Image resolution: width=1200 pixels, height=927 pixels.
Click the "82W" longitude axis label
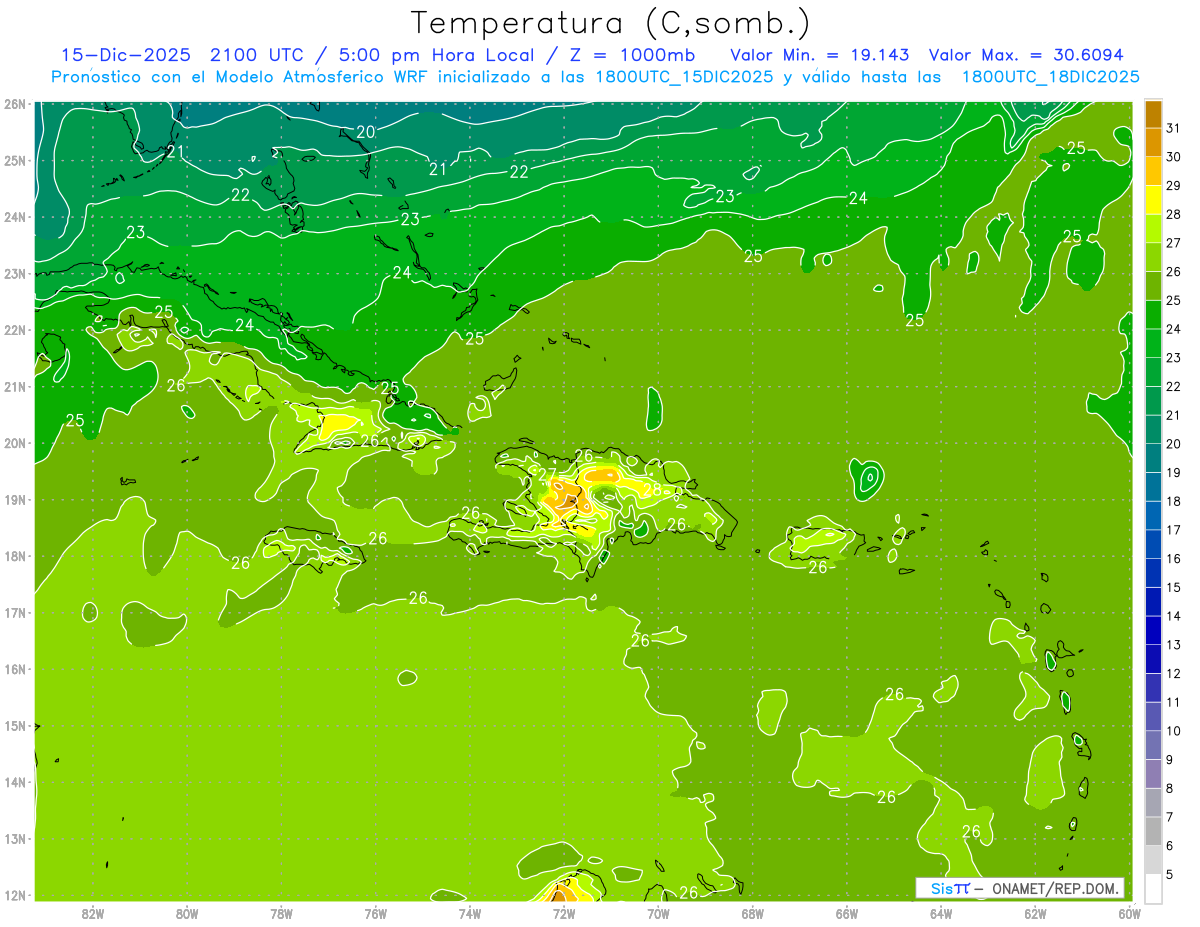(x=92, y=913)
